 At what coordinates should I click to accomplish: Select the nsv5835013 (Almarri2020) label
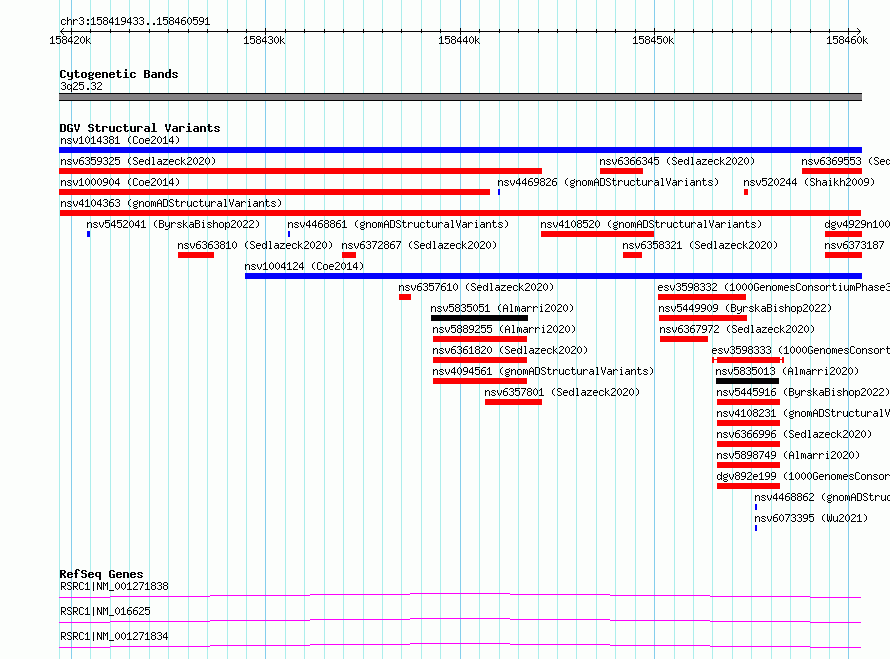tap(787, 371)
